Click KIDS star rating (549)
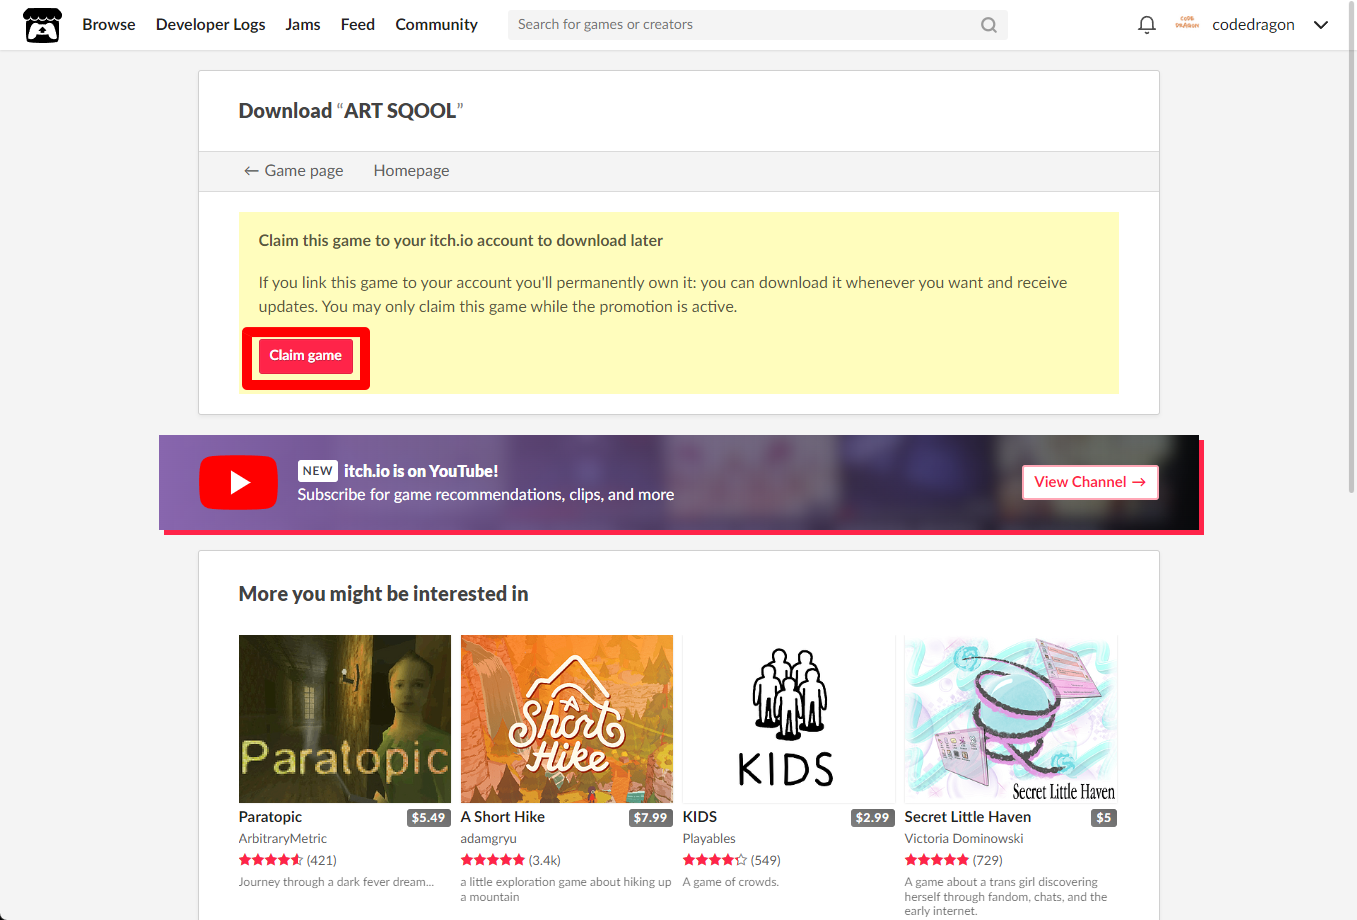This screenshot has height=920, width=1357. (732, 860)
